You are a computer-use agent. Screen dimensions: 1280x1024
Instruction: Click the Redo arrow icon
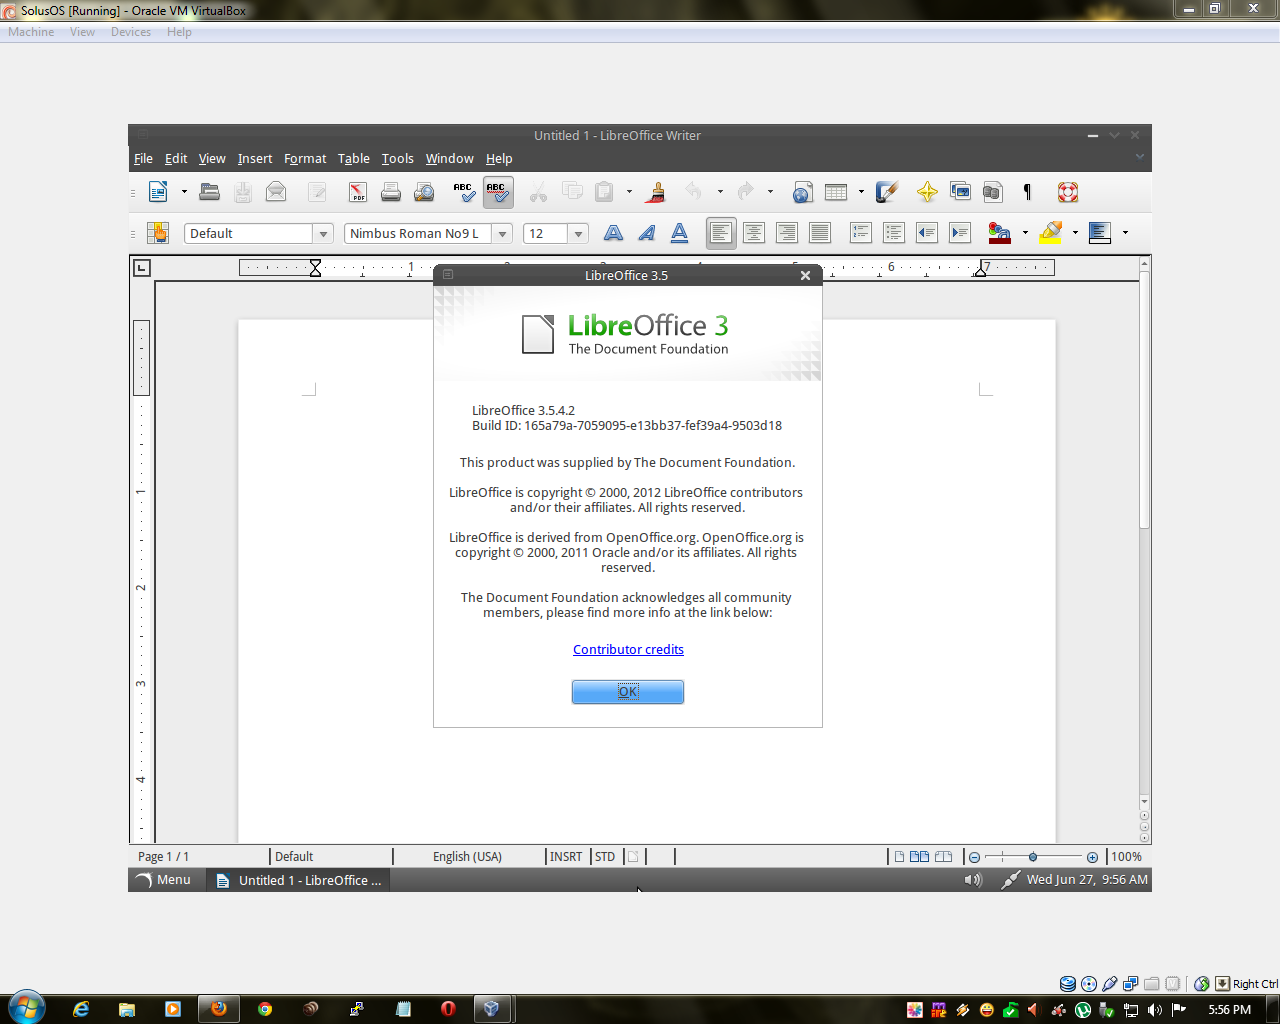click(745, 192)
